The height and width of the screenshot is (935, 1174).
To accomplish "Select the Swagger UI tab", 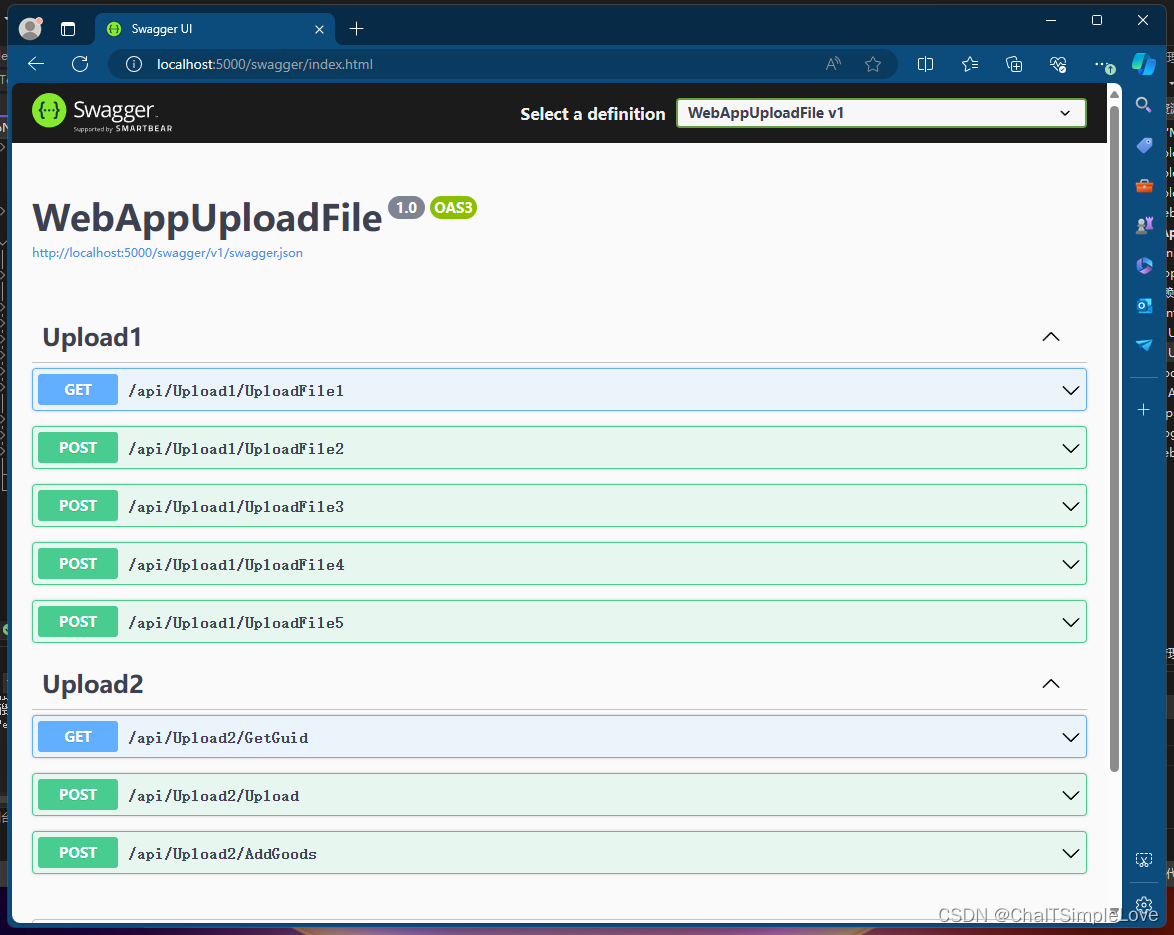I will [x=217, y=29].
